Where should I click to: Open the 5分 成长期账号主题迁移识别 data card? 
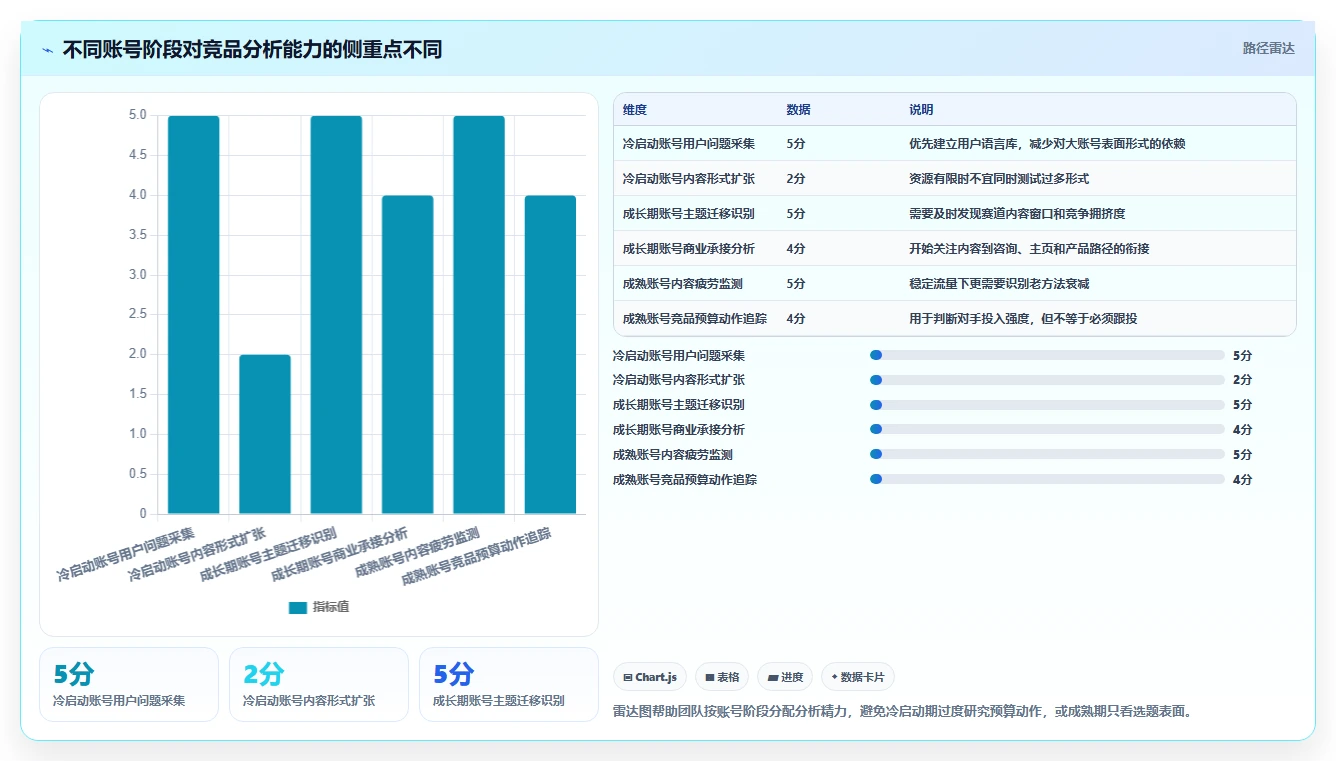pos(509,684)
